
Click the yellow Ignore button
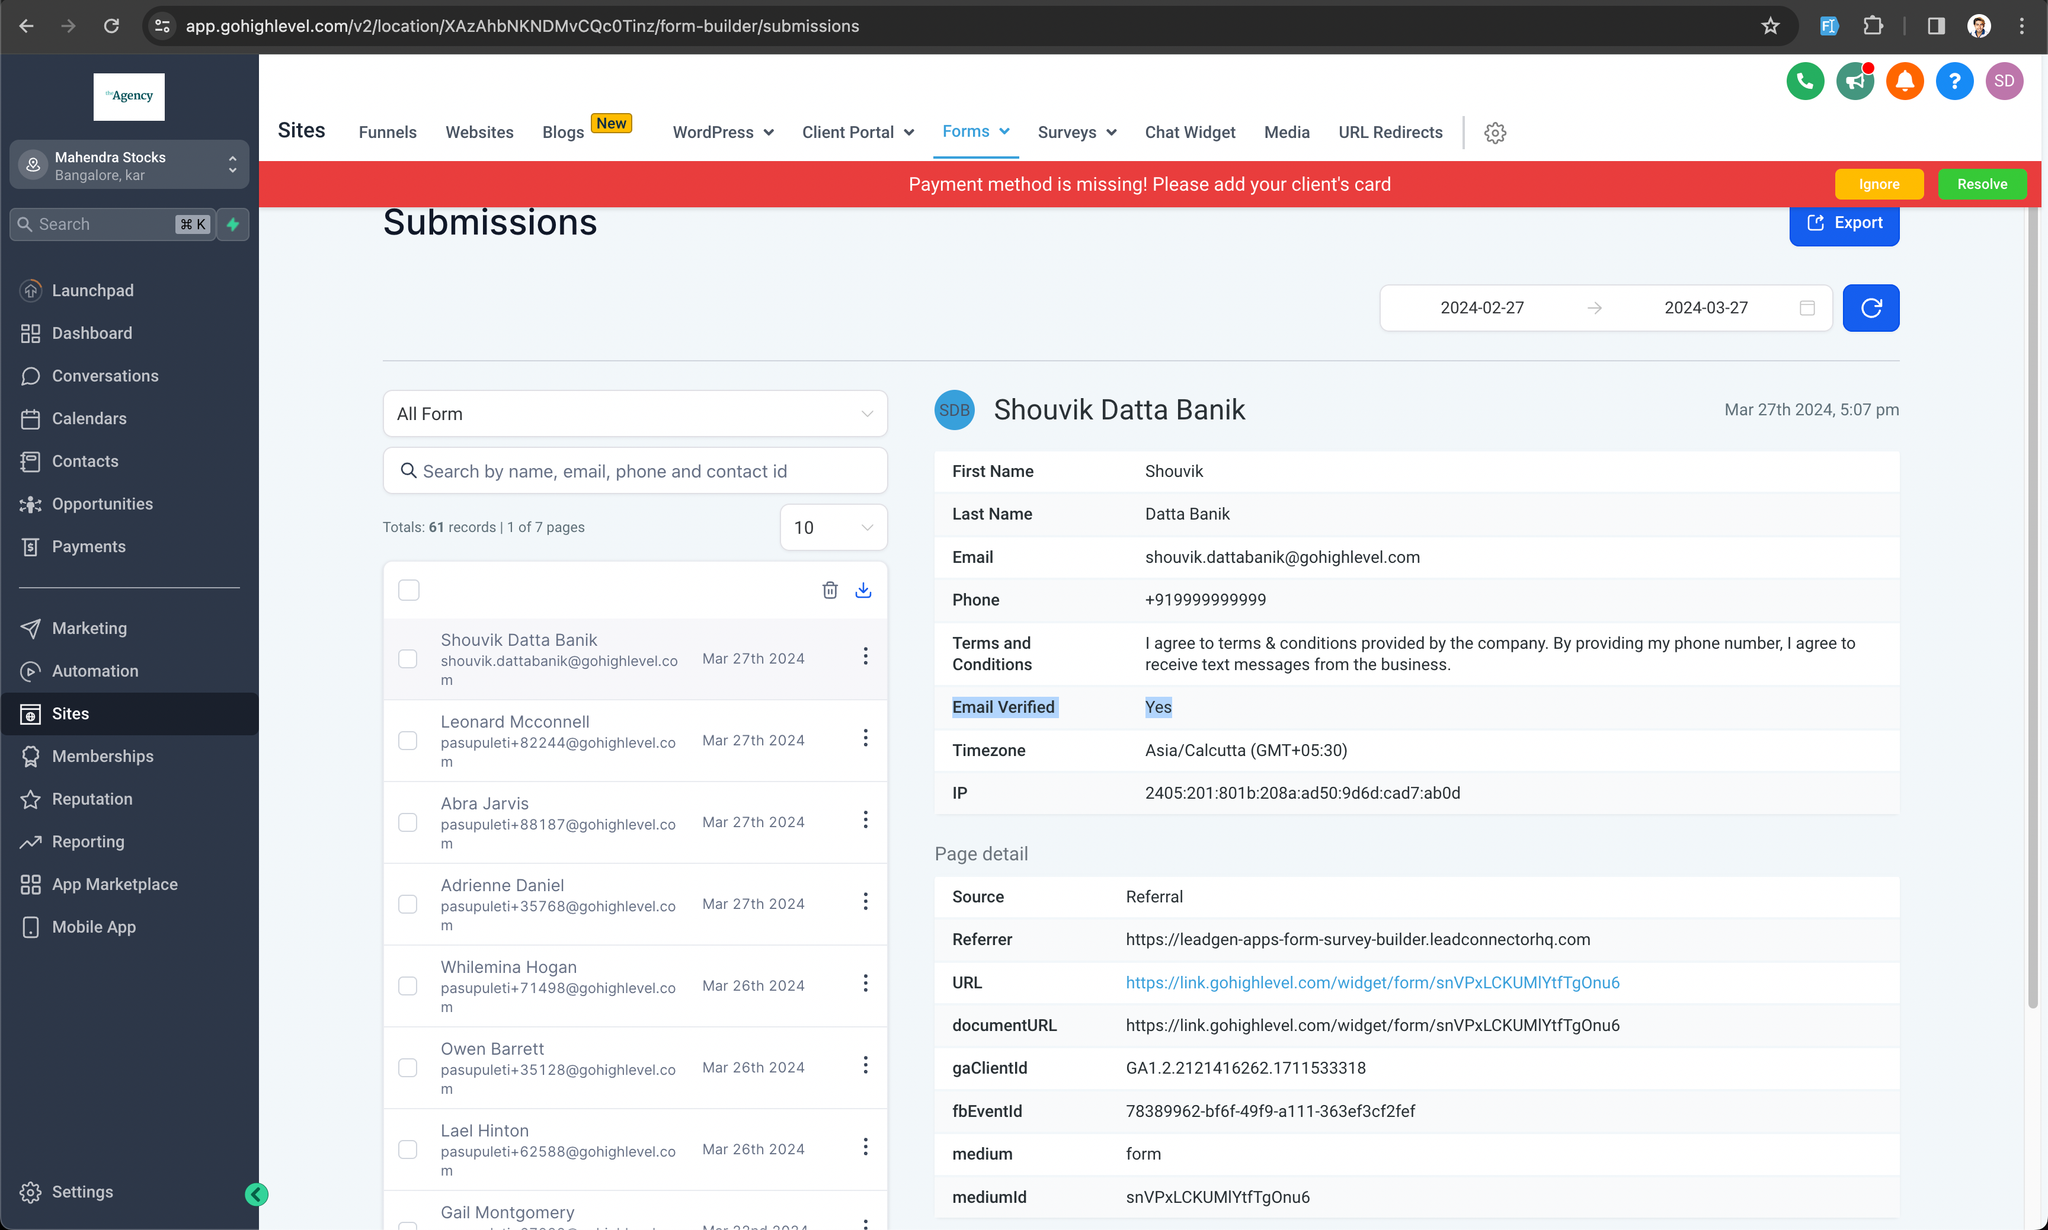(1879, 185)
